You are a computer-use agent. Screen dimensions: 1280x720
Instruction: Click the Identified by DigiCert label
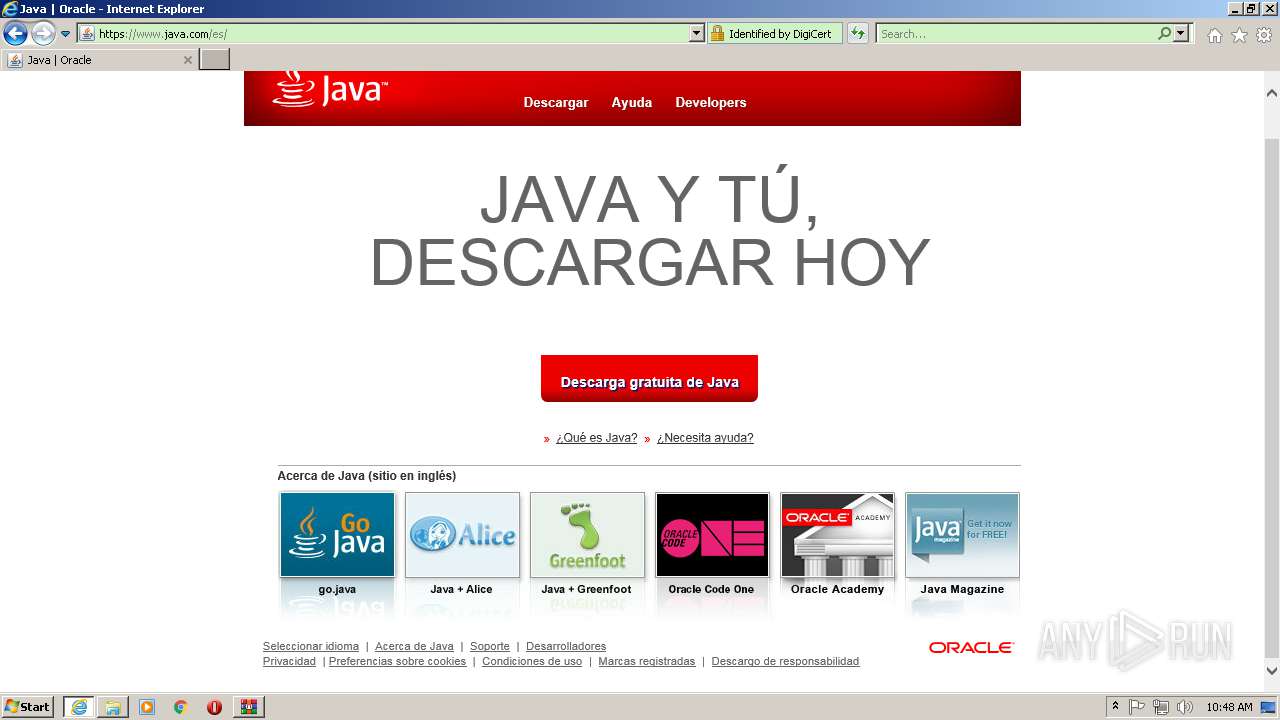click(x=780, y=34)
